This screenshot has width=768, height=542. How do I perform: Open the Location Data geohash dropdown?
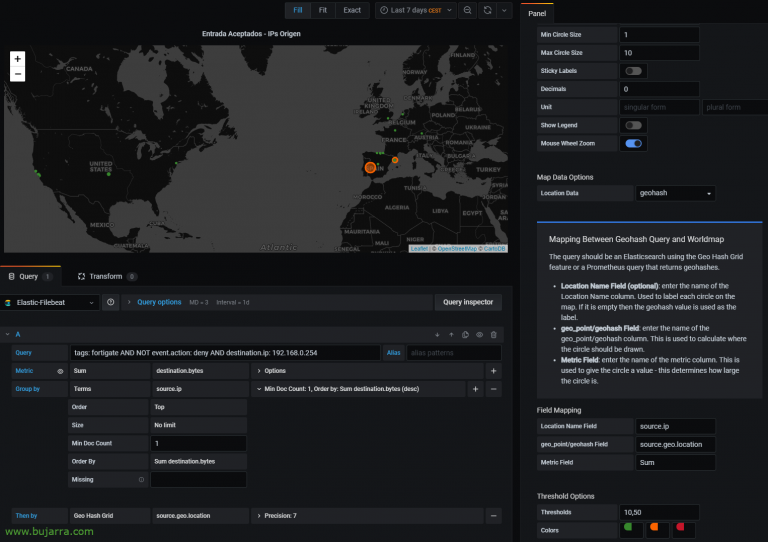(675, 193)
